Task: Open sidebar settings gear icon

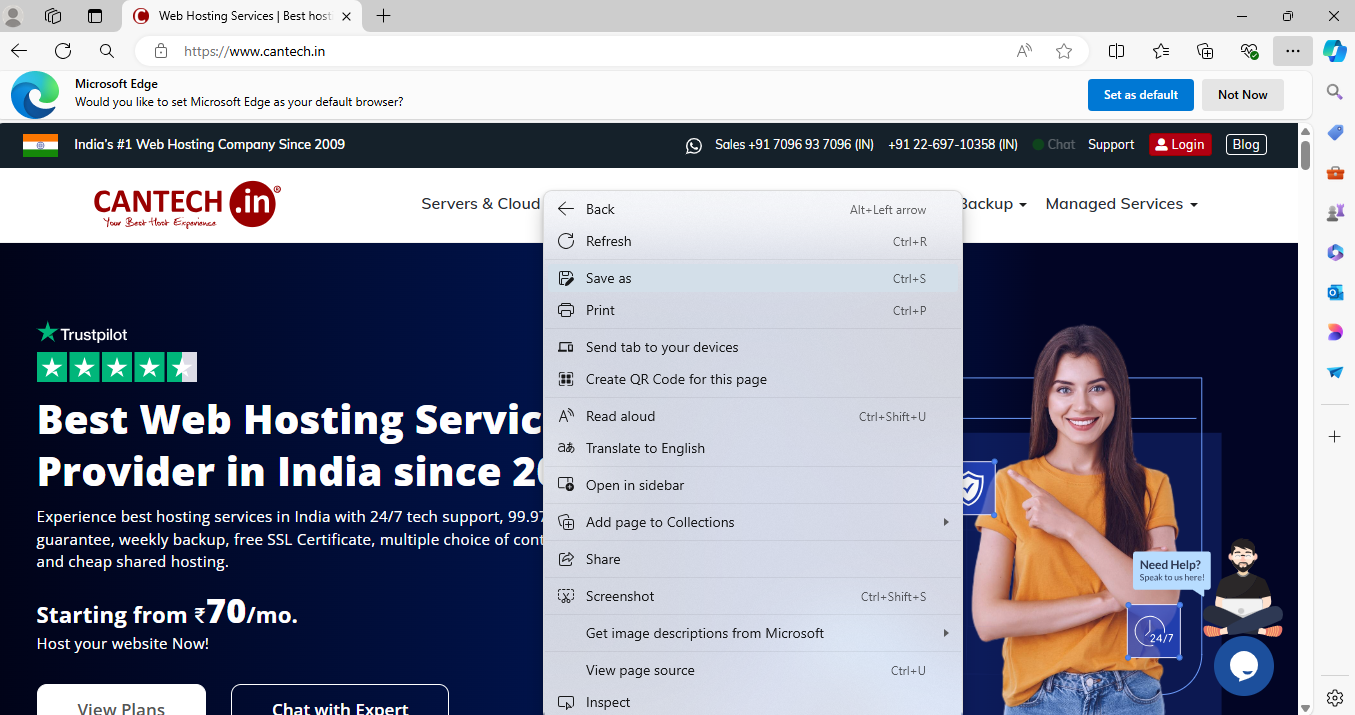Action: coord(1335,697)
